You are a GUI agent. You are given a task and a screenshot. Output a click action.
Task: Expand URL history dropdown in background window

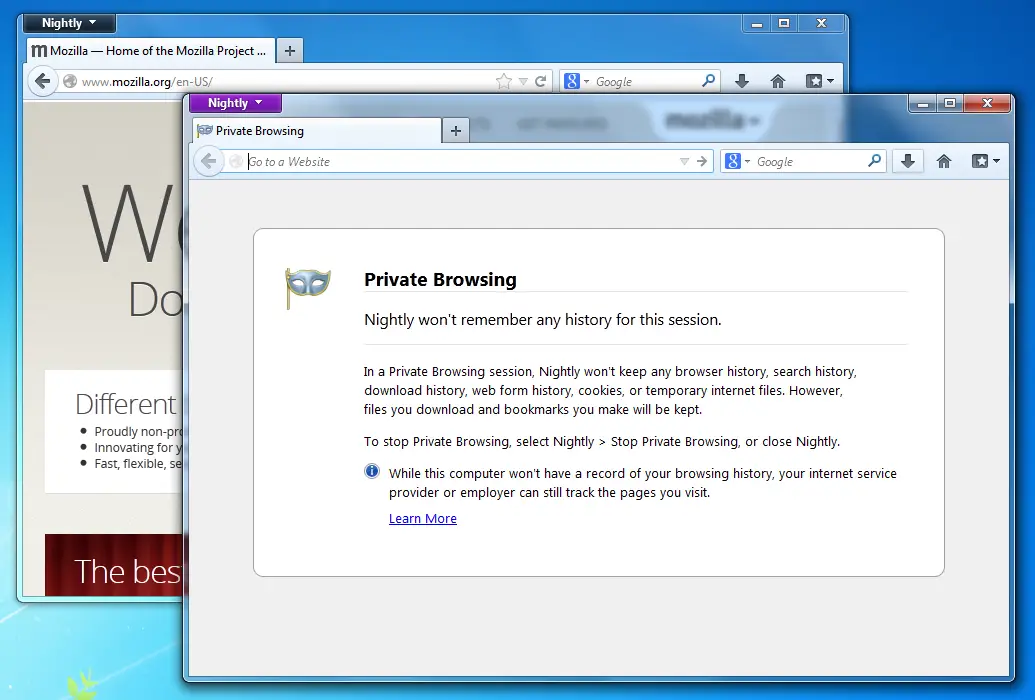point(523,82)
